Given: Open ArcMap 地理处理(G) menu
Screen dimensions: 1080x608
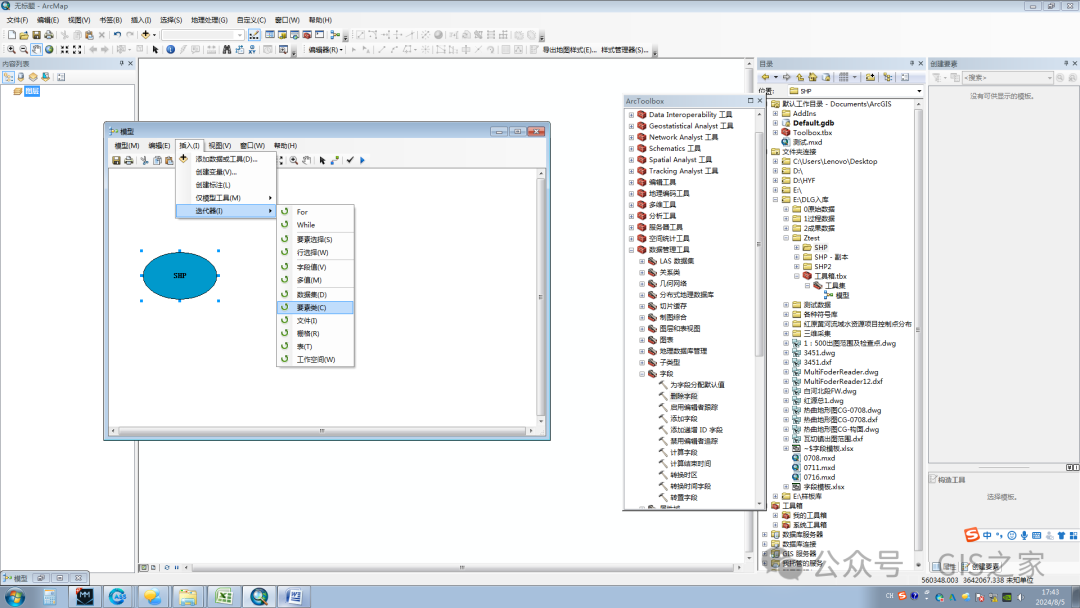Looking at the screenshot, I should (x=209, y=20).
